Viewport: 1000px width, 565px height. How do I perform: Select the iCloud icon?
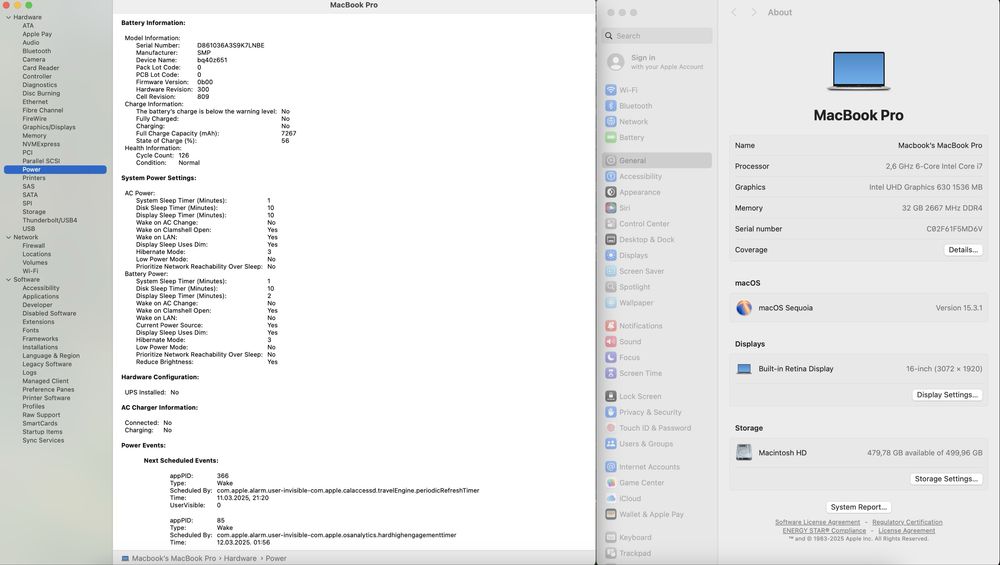pos(611,499)
